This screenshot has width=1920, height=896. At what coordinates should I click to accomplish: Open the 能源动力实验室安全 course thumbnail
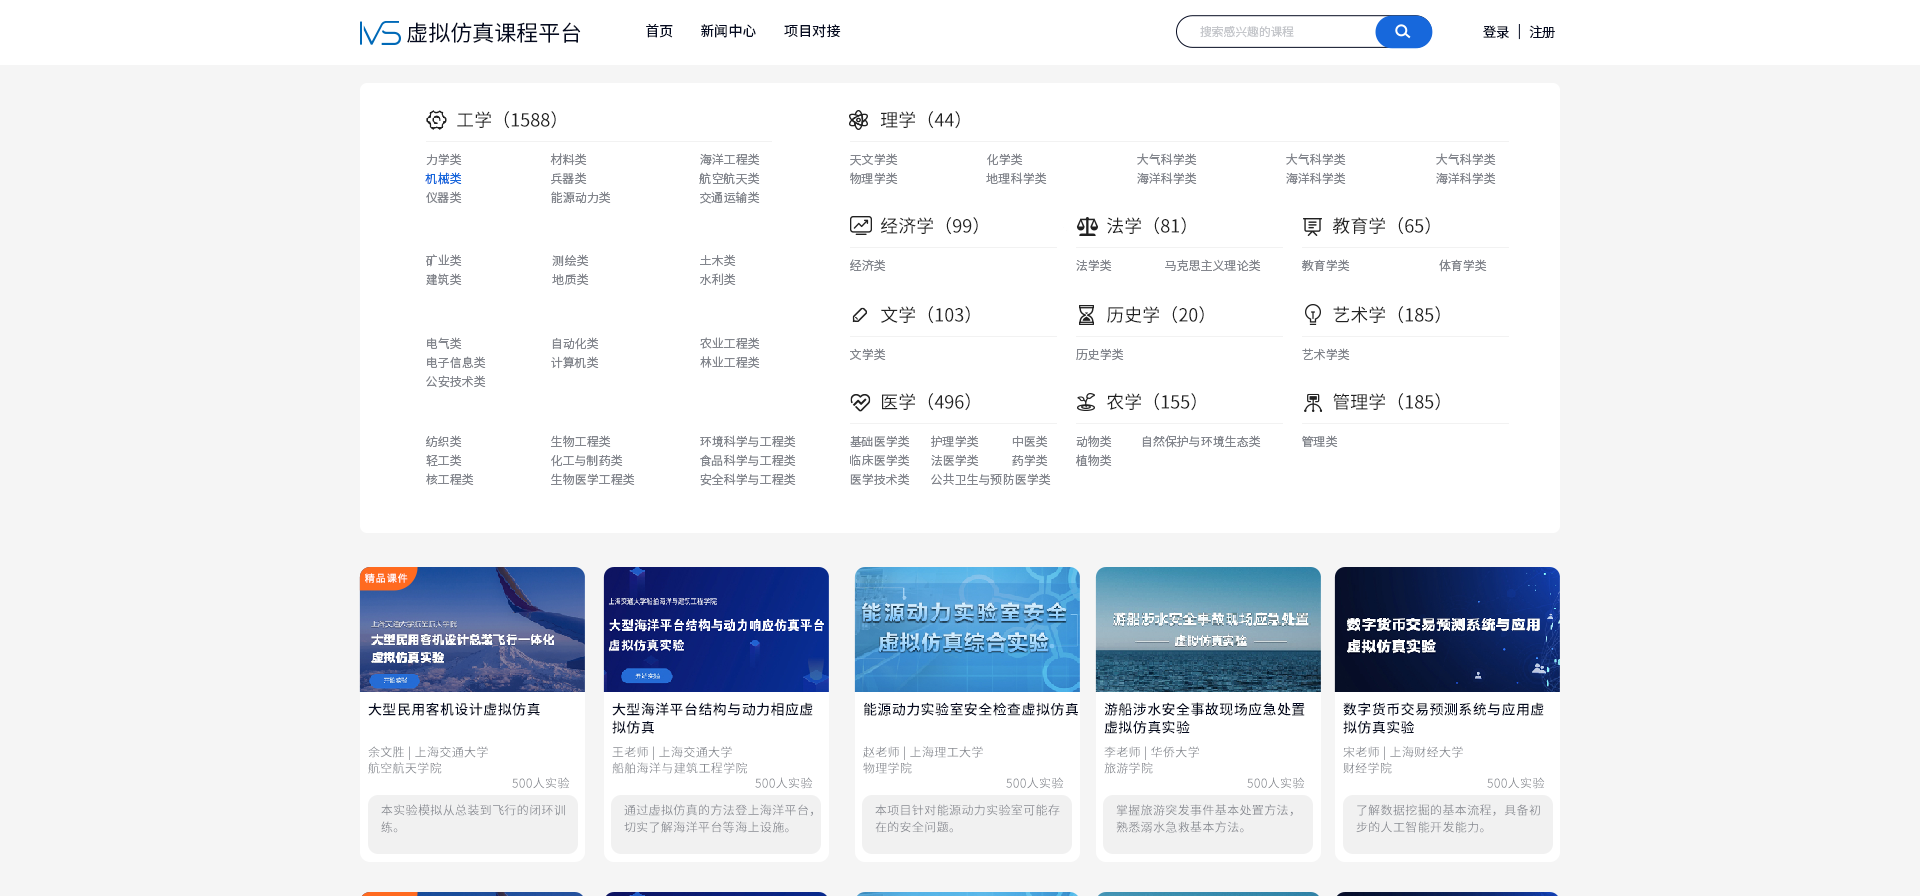pyautogui.click(x=967, y=629)
